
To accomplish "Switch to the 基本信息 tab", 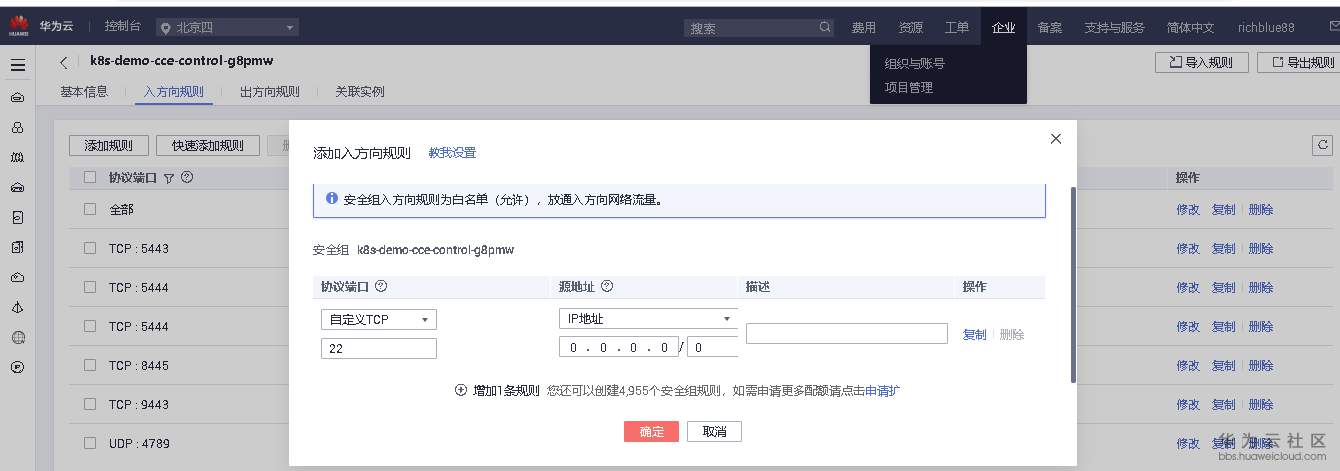I will 84,92.
